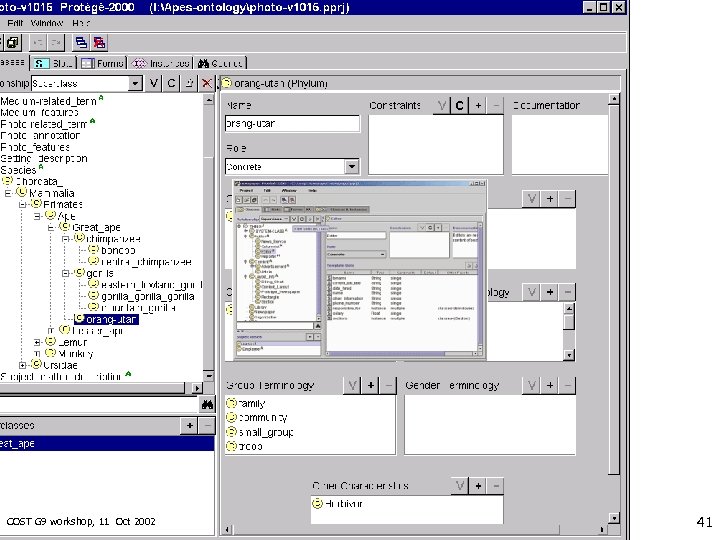Switch to the Instances tab
Viewport: 720px width, 540px height.
[161, 63]
